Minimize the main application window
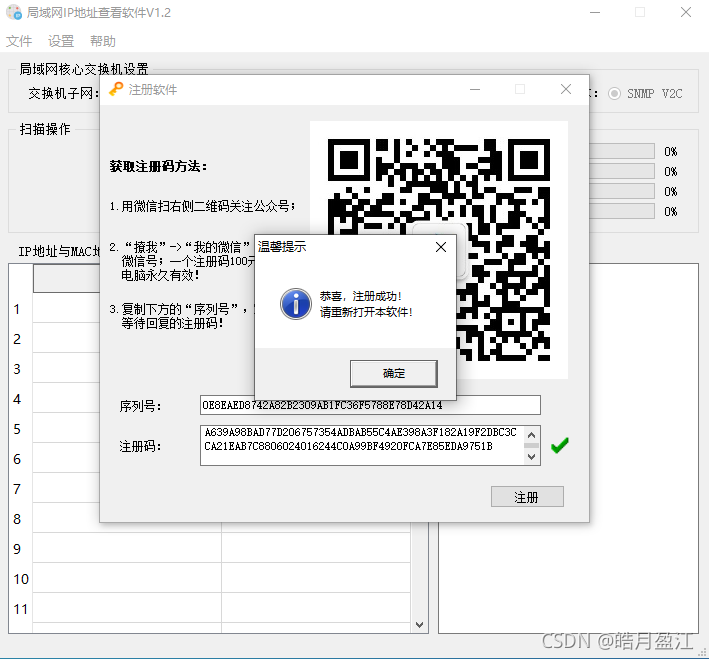 tap(595, 12)
